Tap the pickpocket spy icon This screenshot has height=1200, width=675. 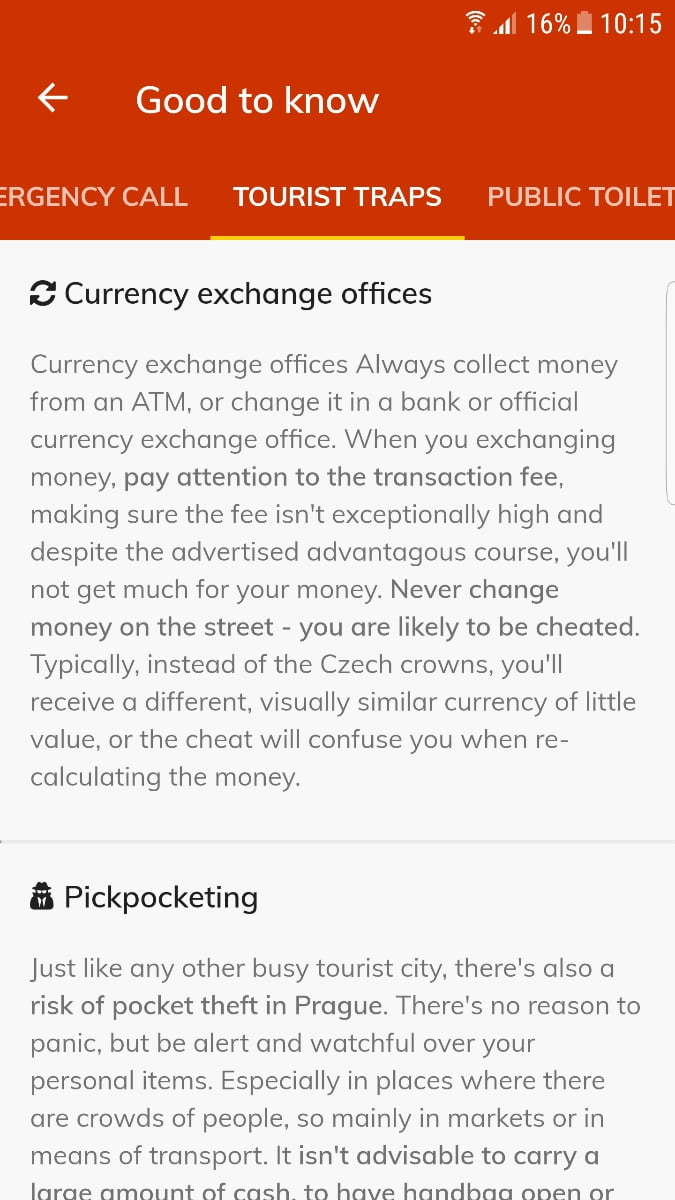coord(42,898)
